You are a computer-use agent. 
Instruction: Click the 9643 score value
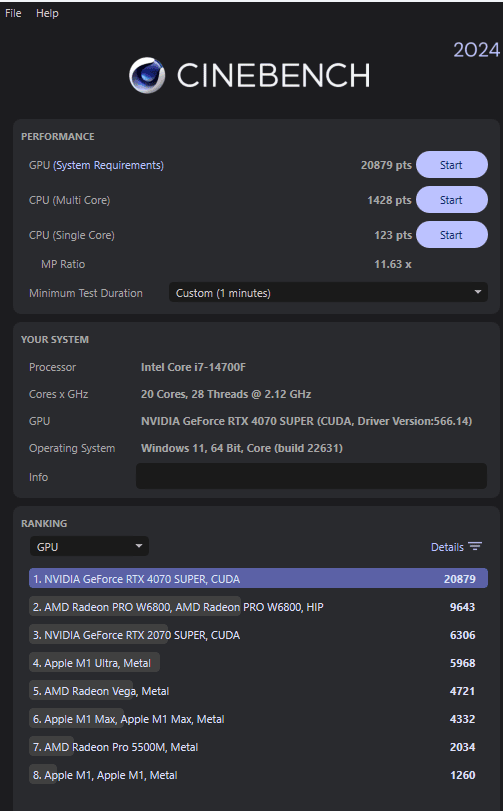pos(462,607)
